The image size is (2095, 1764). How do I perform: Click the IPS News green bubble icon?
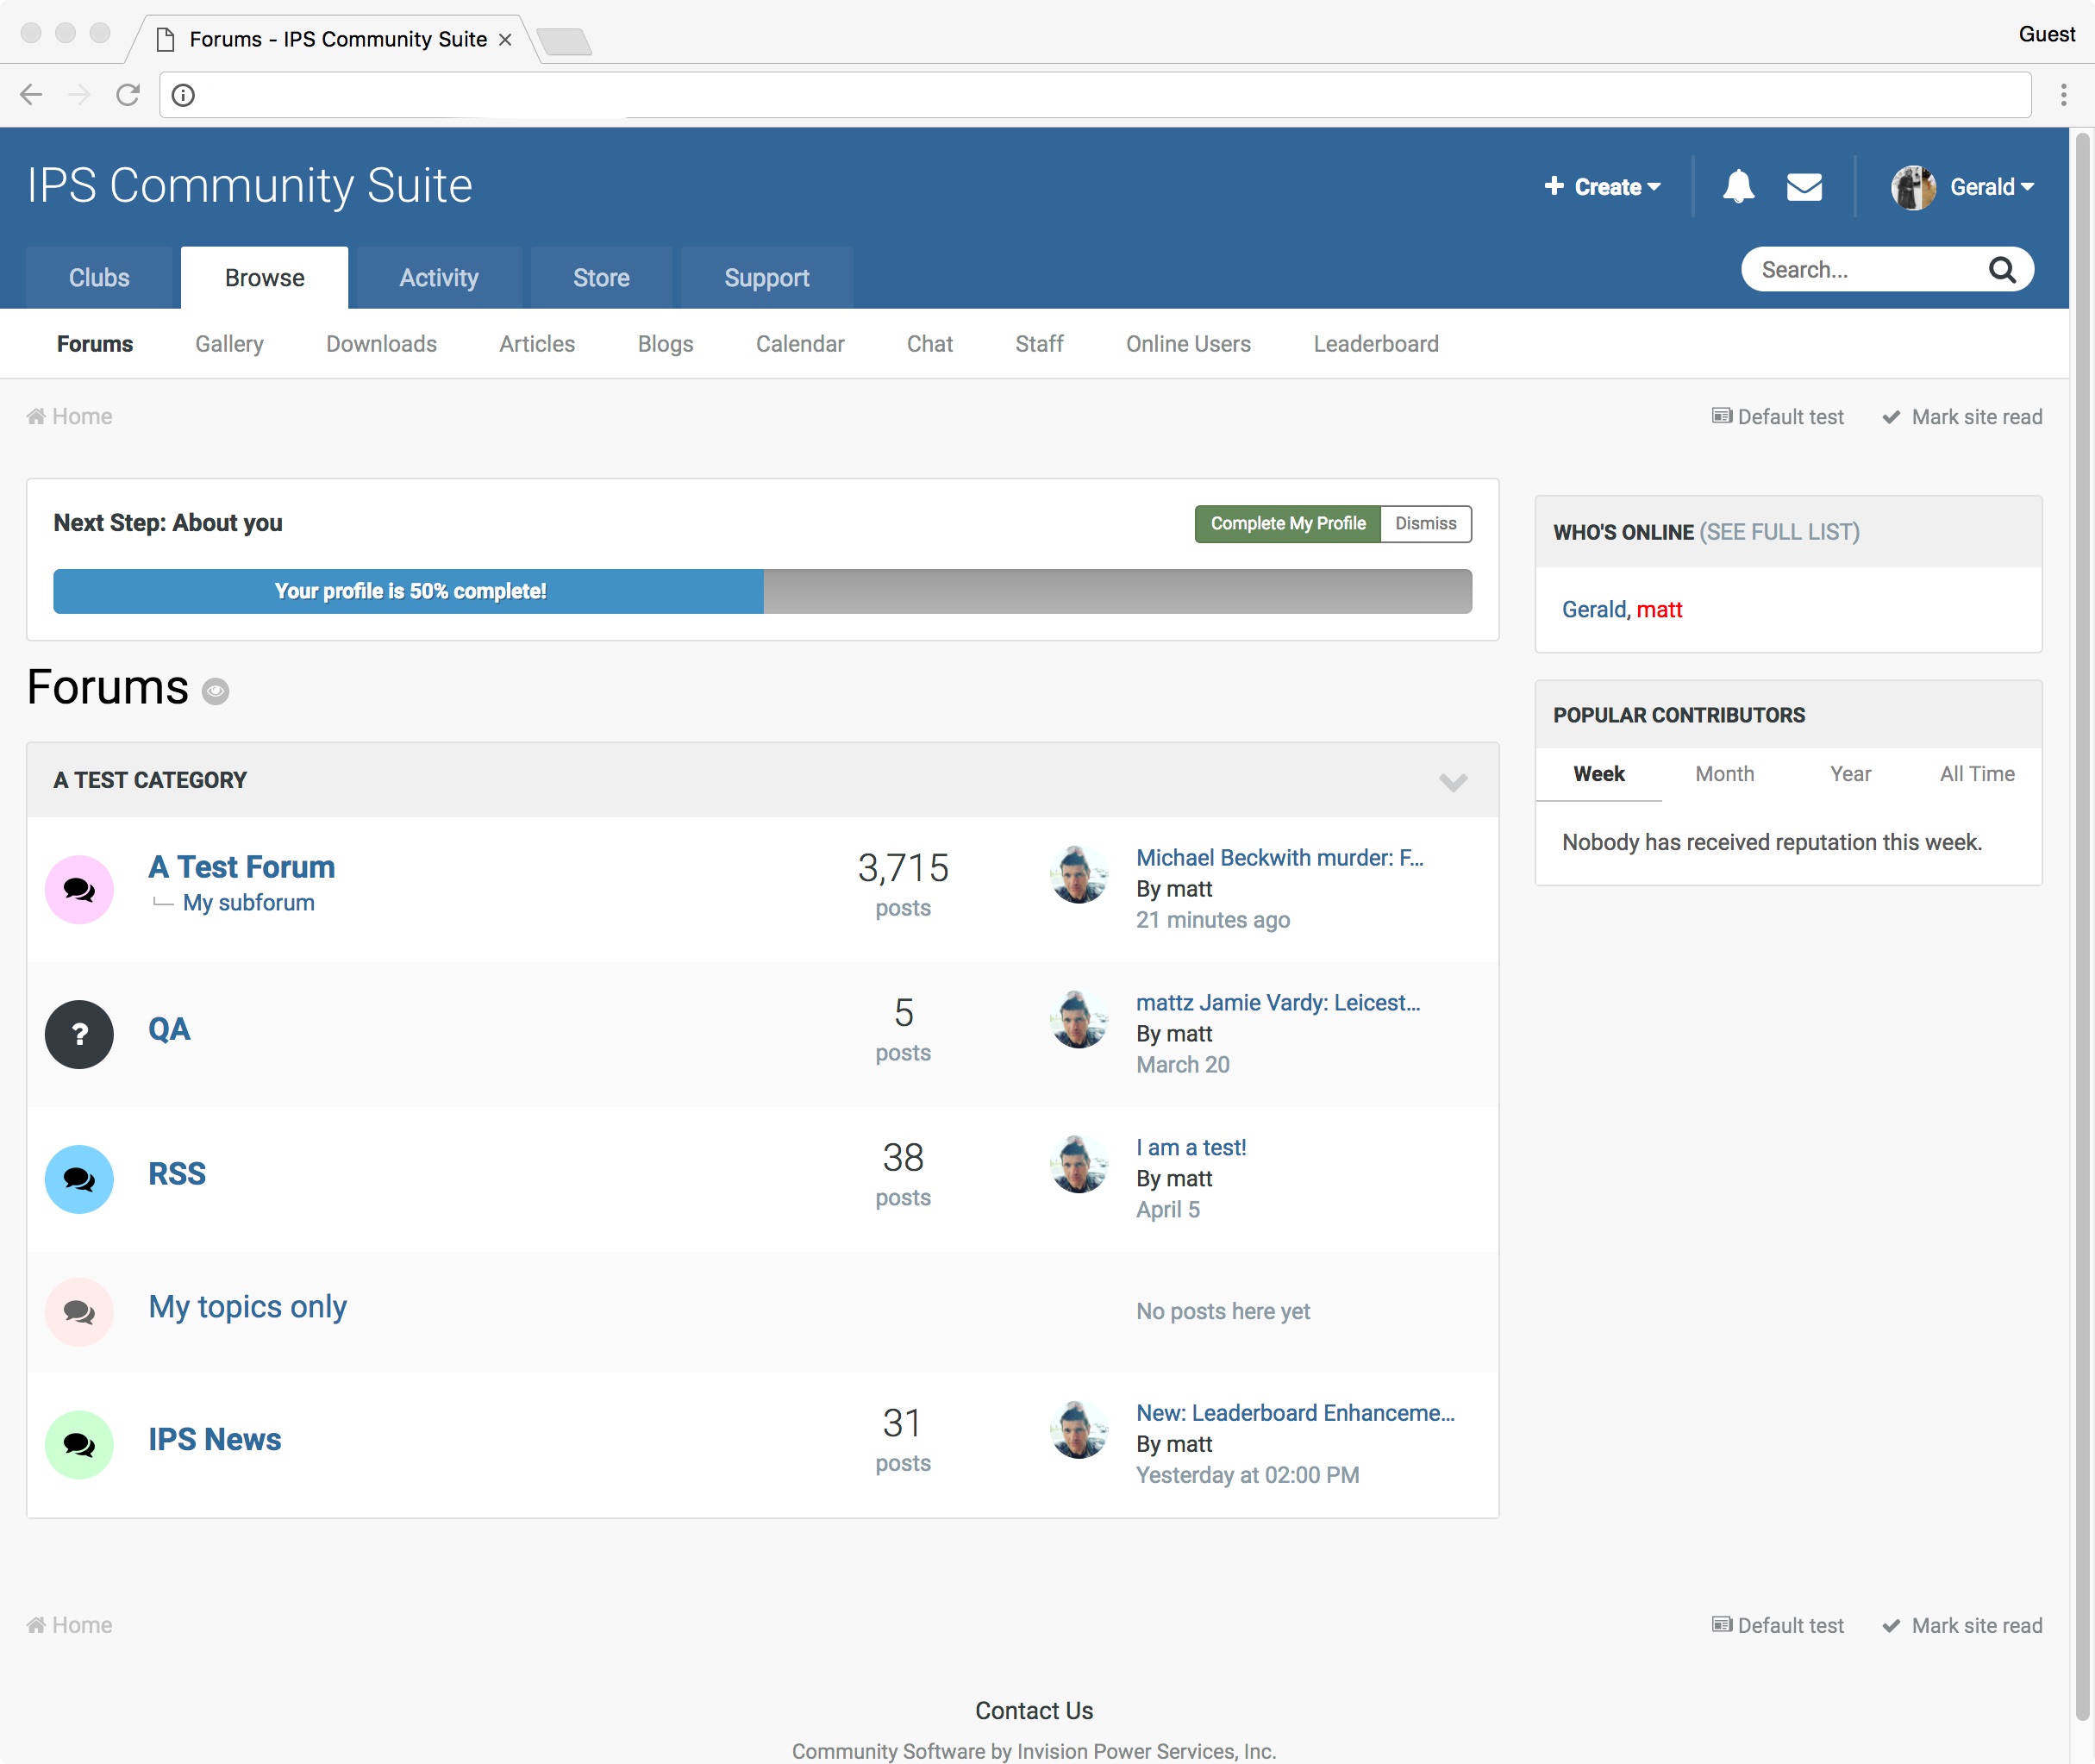pos(79,1444)
